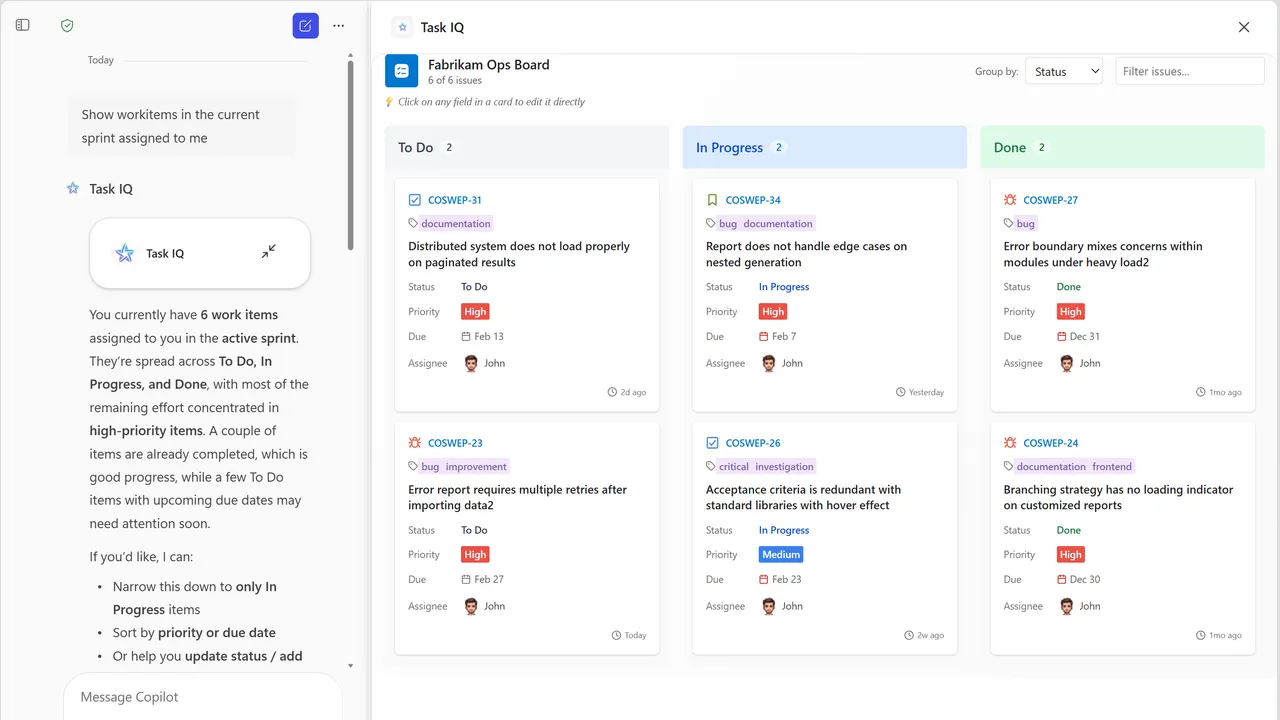The height and width of the screenshot is (720, 1280).
Task: Click task type icon on COSWEP-26
Action: point(713,443)
